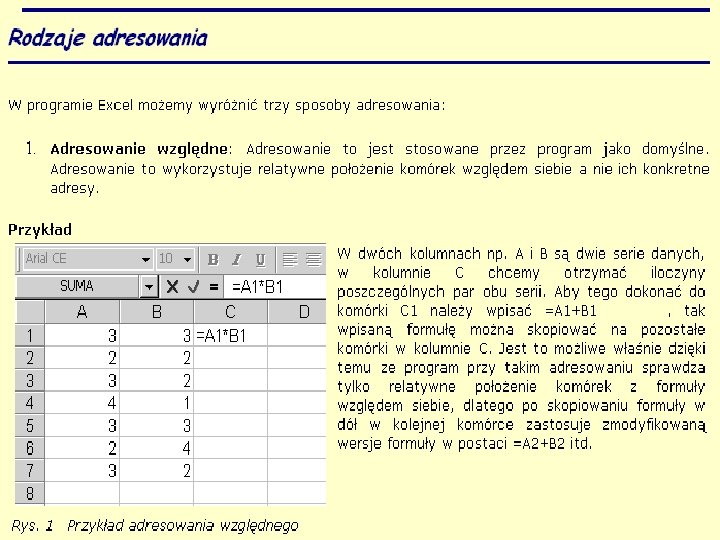Click the Rodzaje adresowania heading
The image size is (720, 540).
[x=108, y=38]
